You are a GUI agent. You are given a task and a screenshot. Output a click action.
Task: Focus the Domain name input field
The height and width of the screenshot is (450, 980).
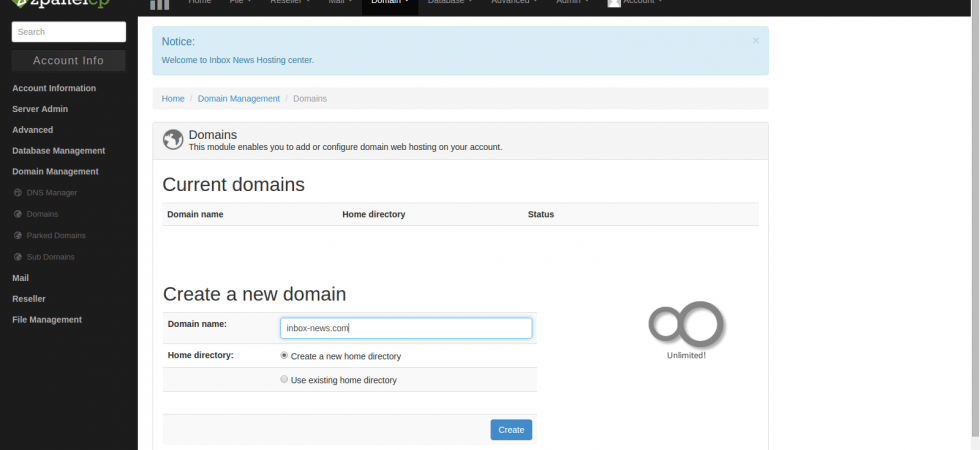[406, 328]
